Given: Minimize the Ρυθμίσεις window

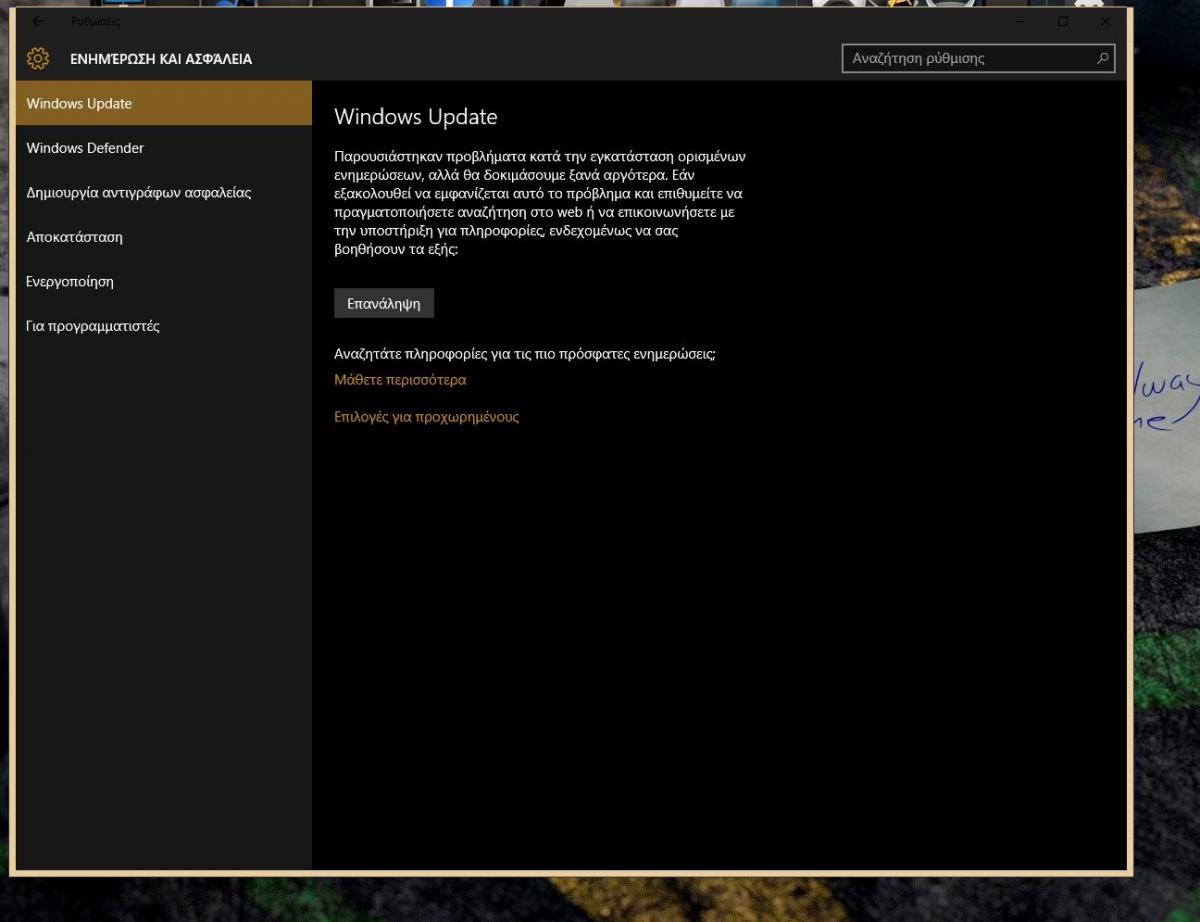Looking at the screenshot, I should click(x=1020, y=21).
